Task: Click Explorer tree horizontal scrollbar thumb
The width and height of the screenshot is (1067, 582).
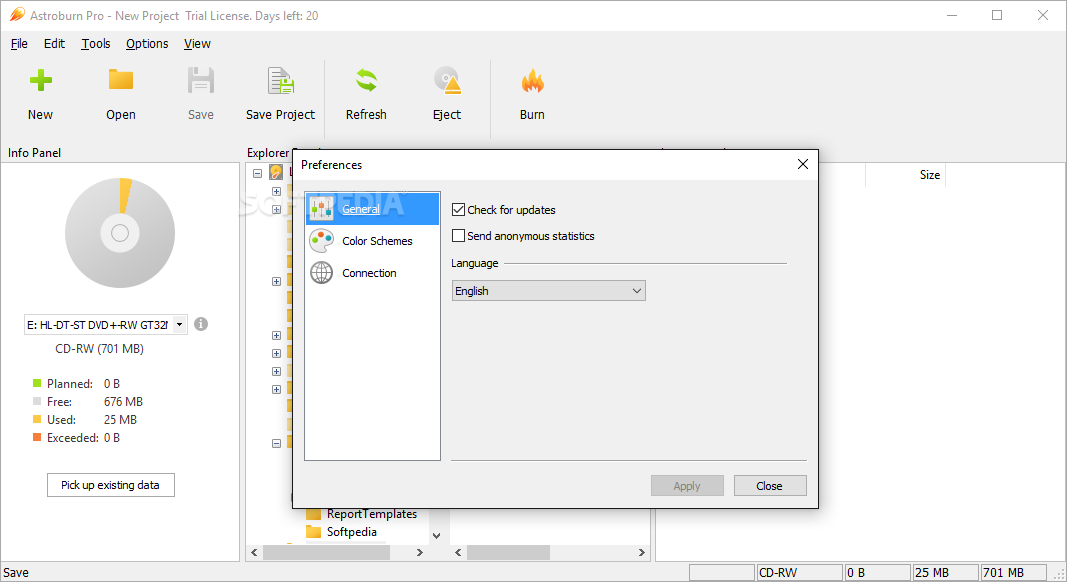Action: click(x=326, y=552)
